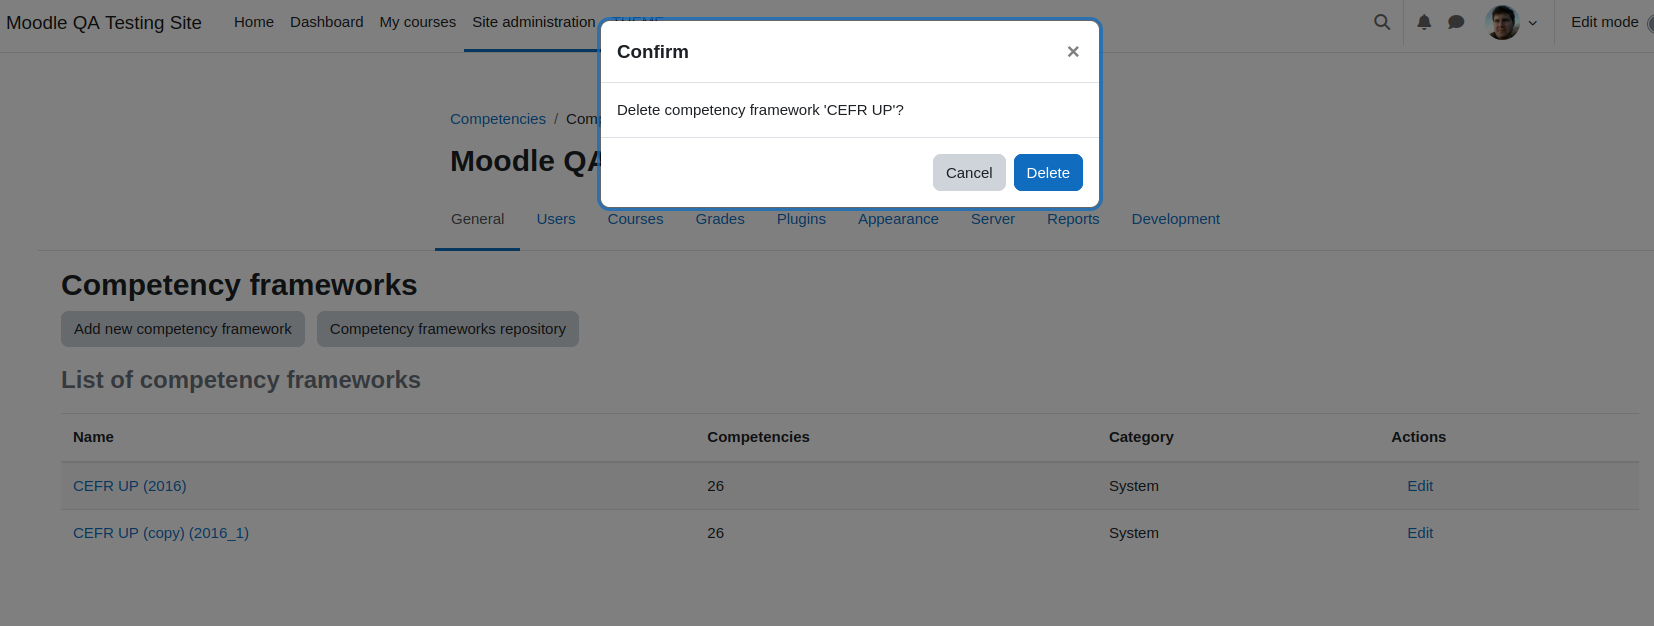
Task: Open the CEFR UP (2016) framework link
Action: coord(130,486)
